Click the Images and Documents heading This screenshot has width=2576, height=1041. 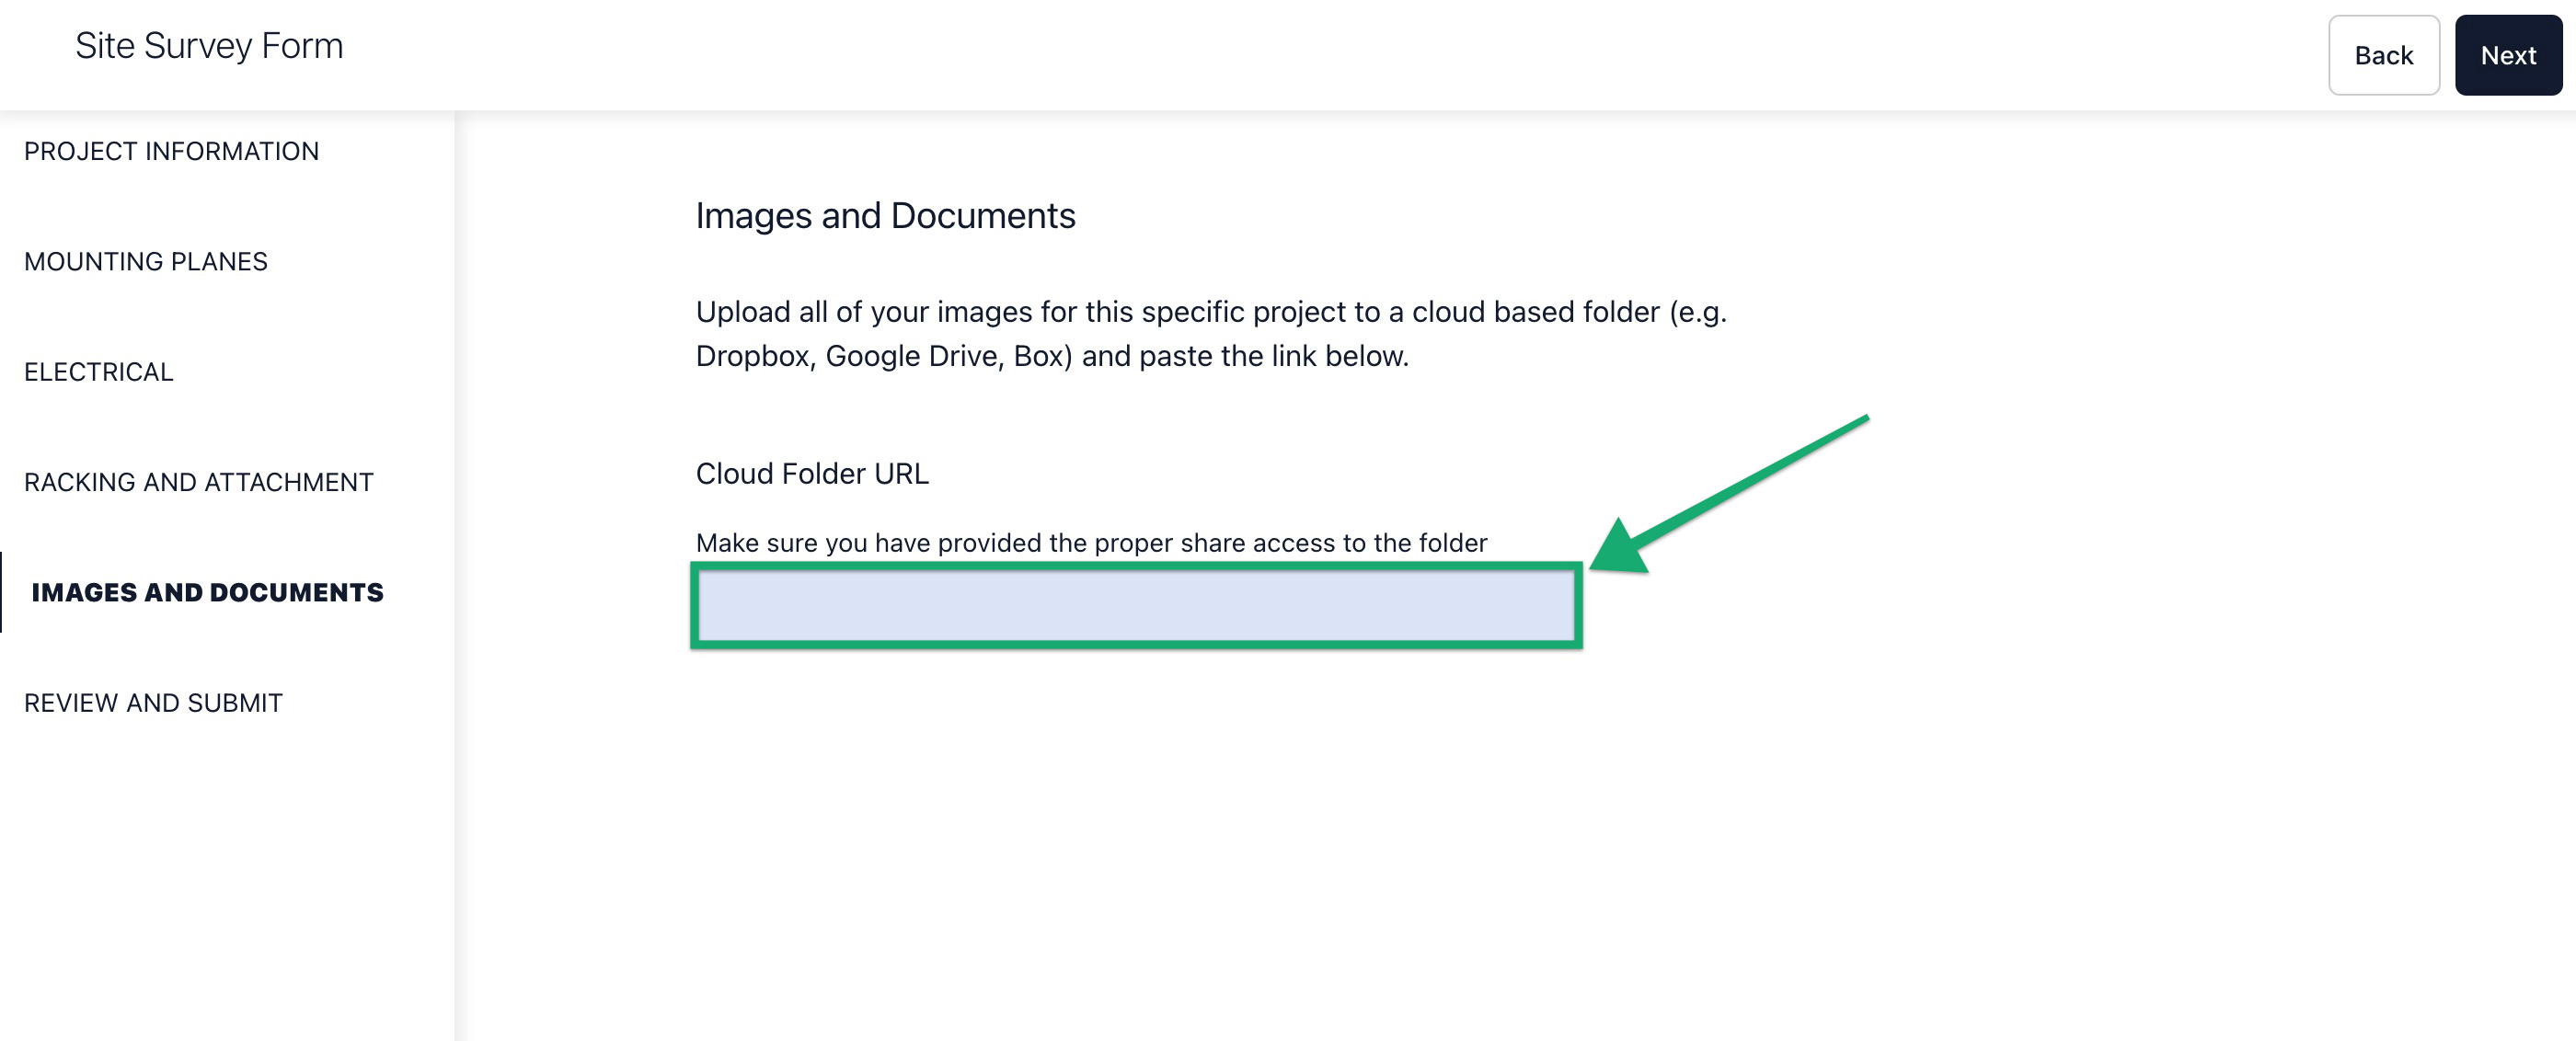click(885, 216)
